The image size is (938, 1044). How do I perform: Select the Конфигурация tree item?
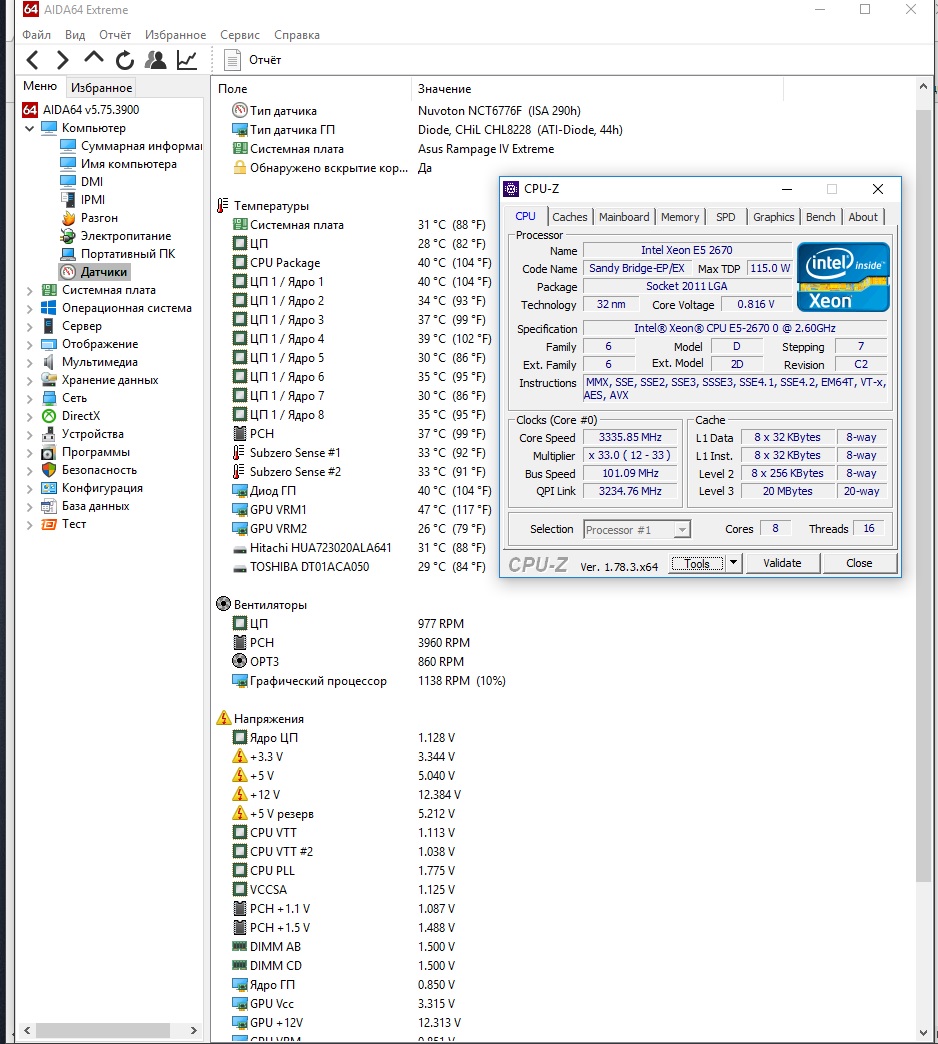pos(92,488)
